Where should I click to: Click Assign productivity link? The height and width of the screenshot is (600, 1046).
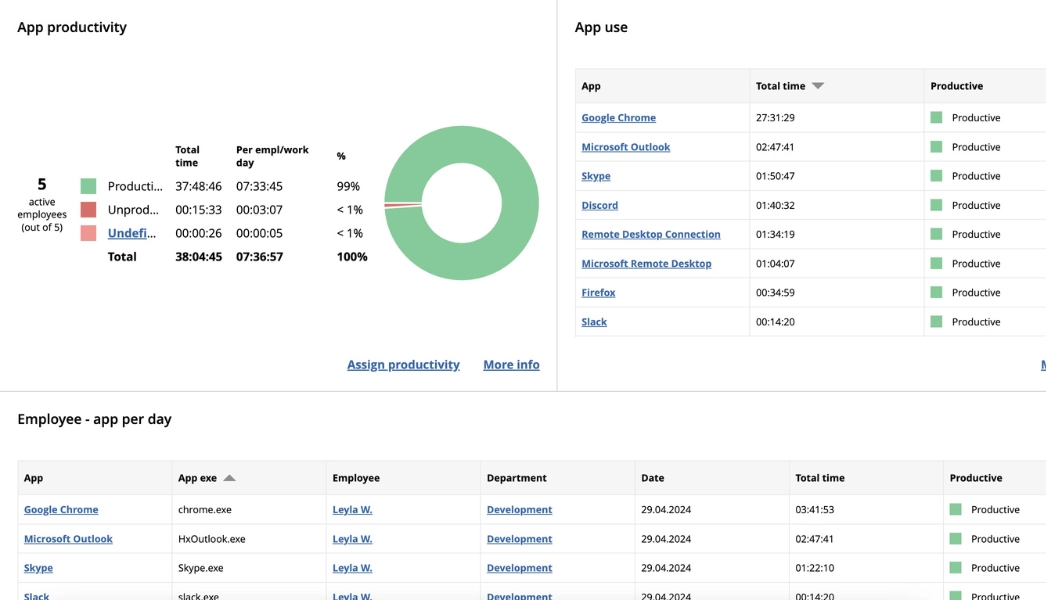click(403, 365)
